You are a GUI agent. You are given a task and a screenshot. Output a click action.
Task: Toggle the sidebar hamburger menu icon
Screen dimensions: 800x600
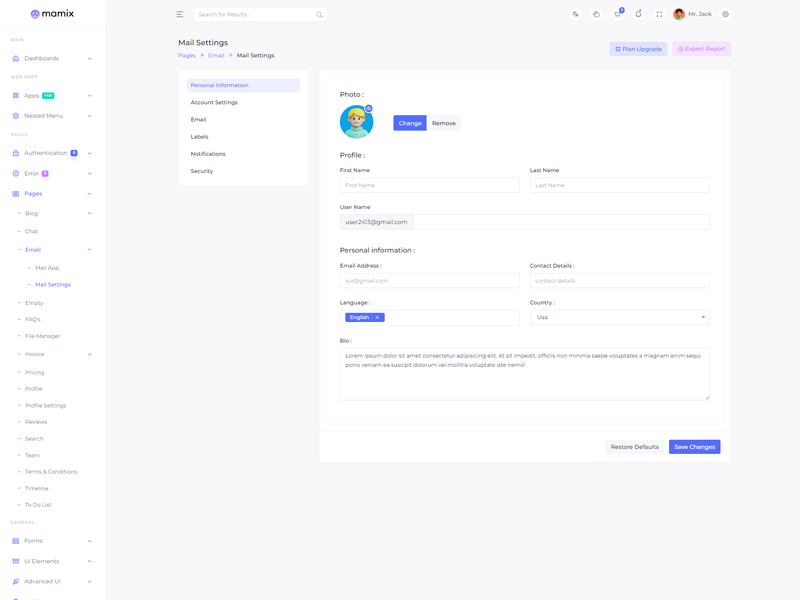(x=180, y=14)
